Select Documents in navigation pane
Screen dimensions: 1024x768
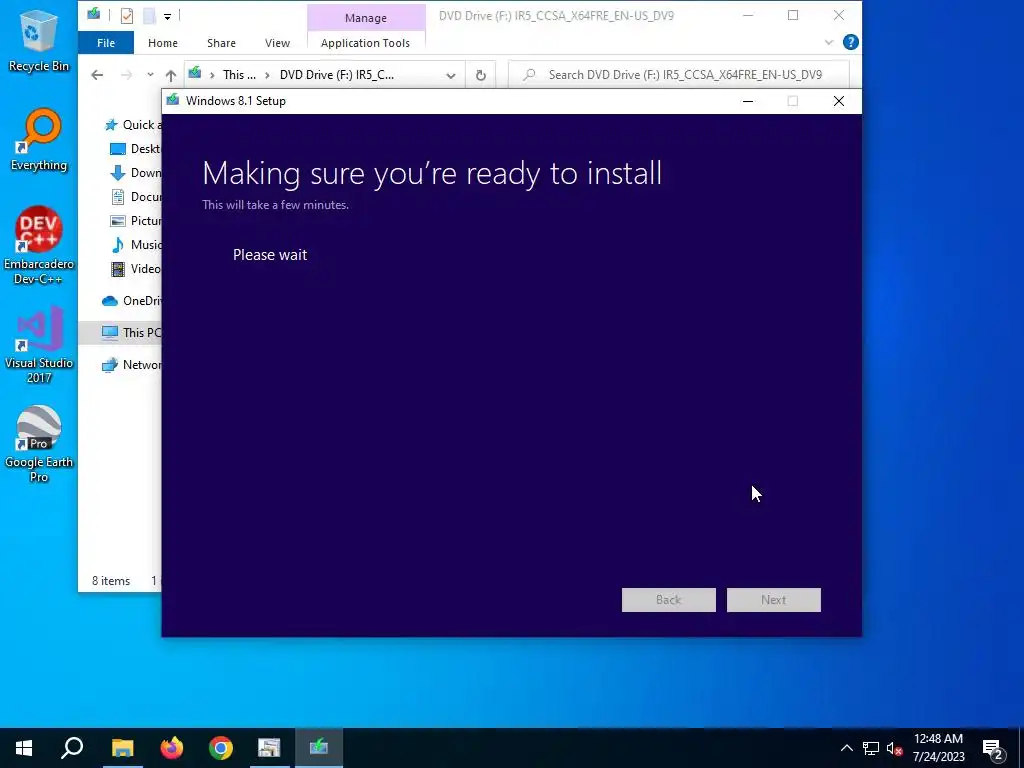[x=136, y=197]
